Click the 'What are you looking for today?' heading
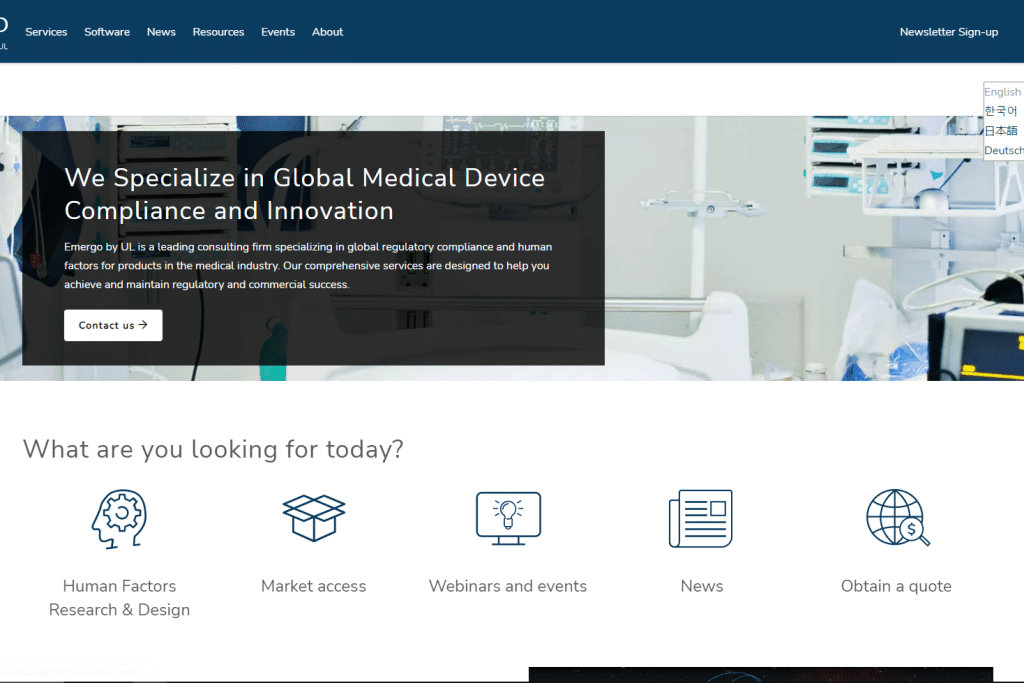This screenshot has height=683, width=1024. click(214, 449)
